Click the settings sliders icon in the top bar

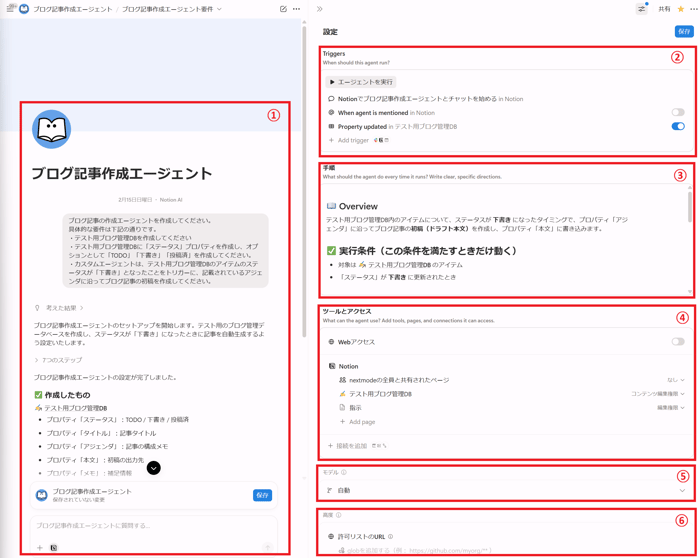[642, 9]
